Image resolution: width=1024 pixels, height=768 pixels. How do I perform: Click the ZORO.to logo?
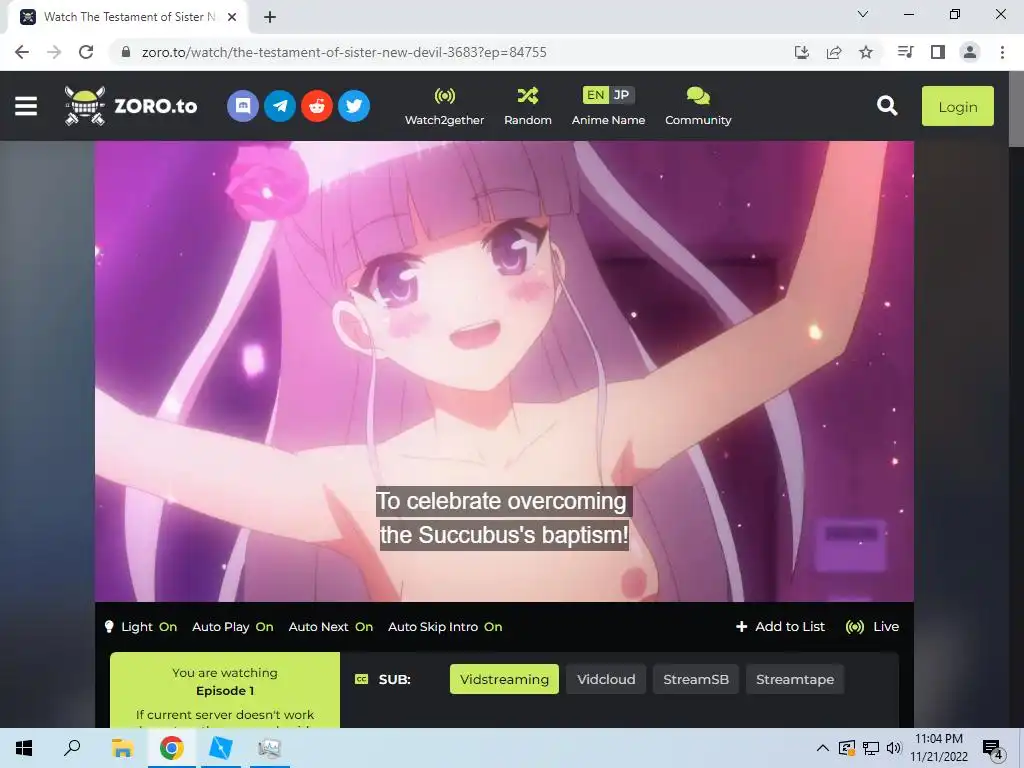131,106
